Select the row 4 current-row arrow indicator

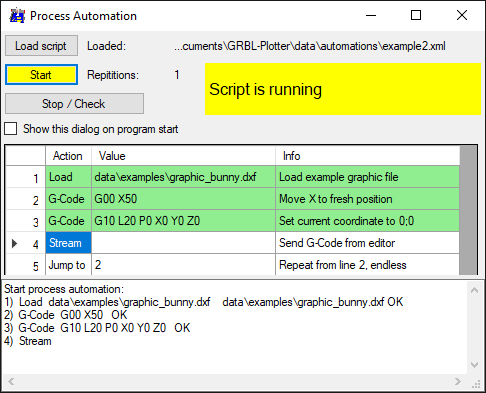coord(14,243)
